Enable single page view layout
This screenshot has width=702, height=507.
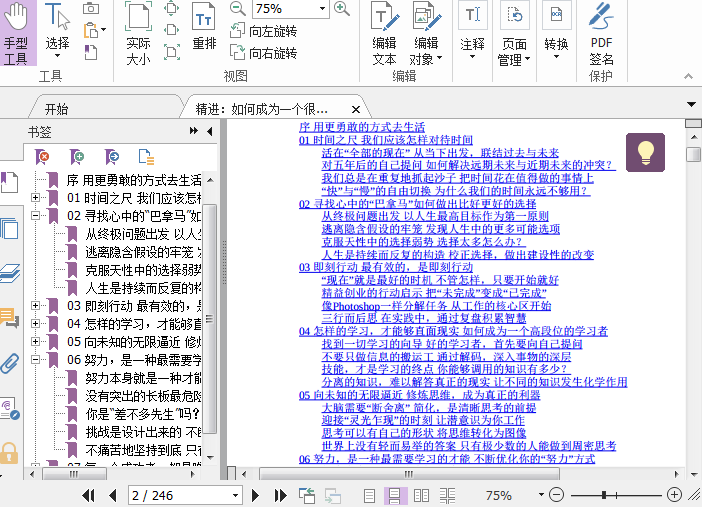tap(370, 495)
